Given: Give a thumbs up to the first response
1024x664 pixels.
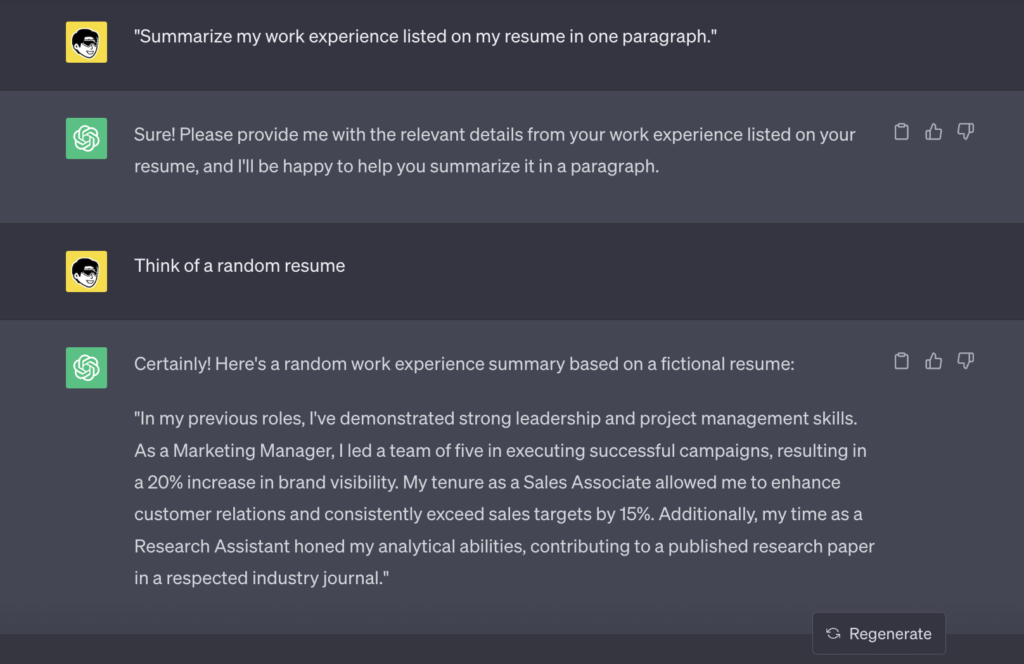Looking at the screenshot, I should pos(933,131).
